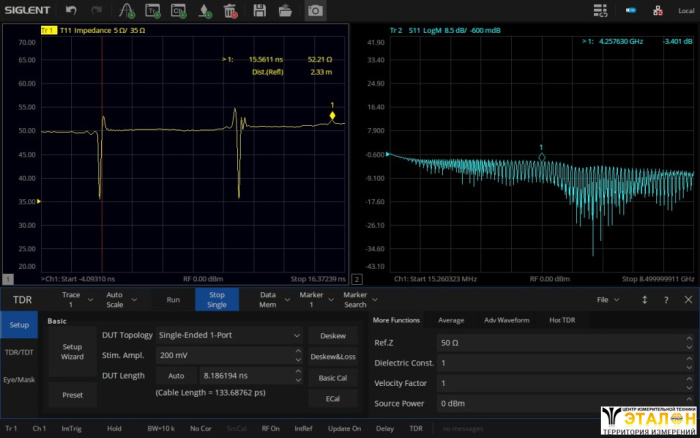Image resolution: width=700 pixels, height=438 pixels.
Task: Switch to the Eye/Mask tab
Action: point(20,380)
